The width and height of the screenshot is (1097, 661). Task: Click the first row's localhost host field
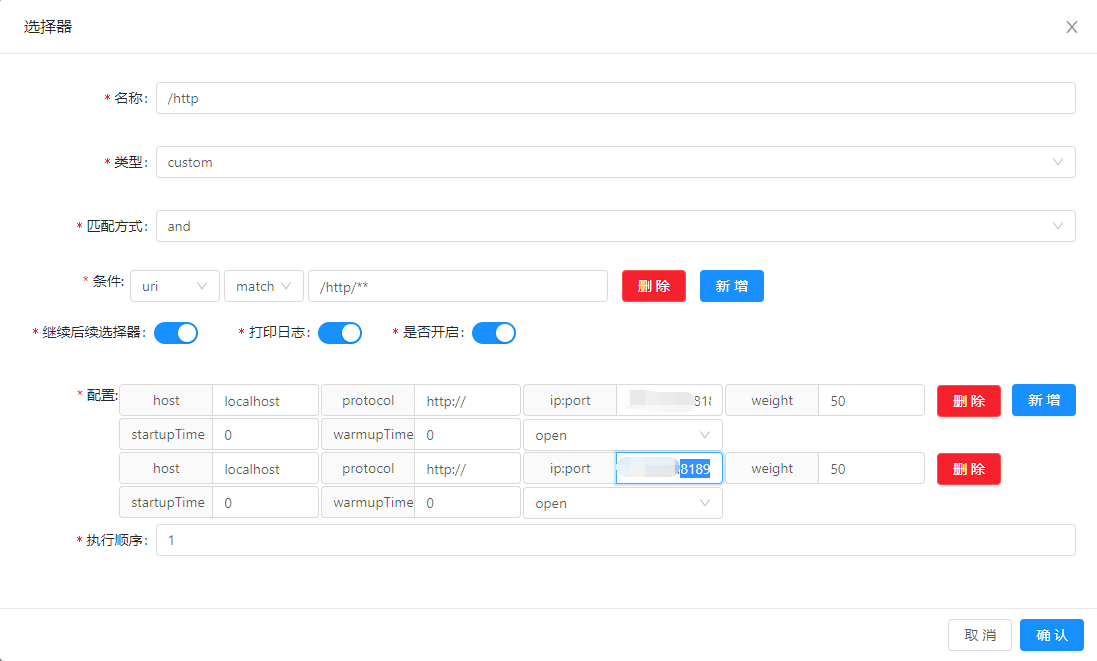[x=265, y=401]
